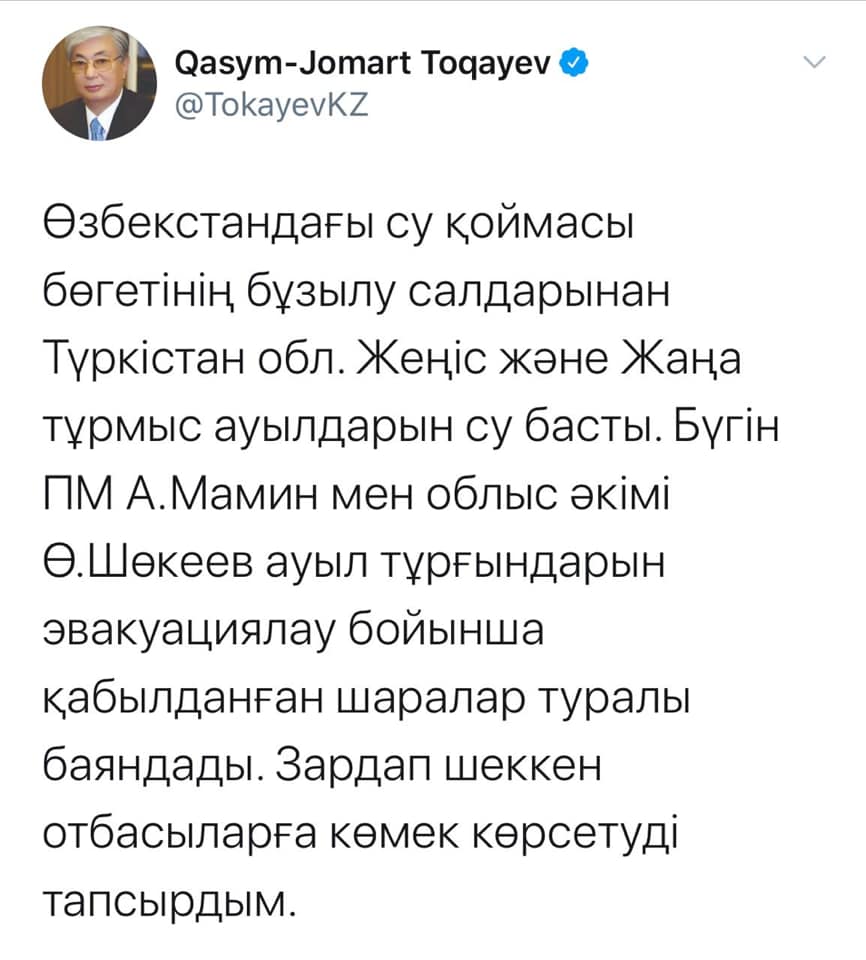
Task: Click the word эвакуациялау in the tweet
Action: point(189,631)
